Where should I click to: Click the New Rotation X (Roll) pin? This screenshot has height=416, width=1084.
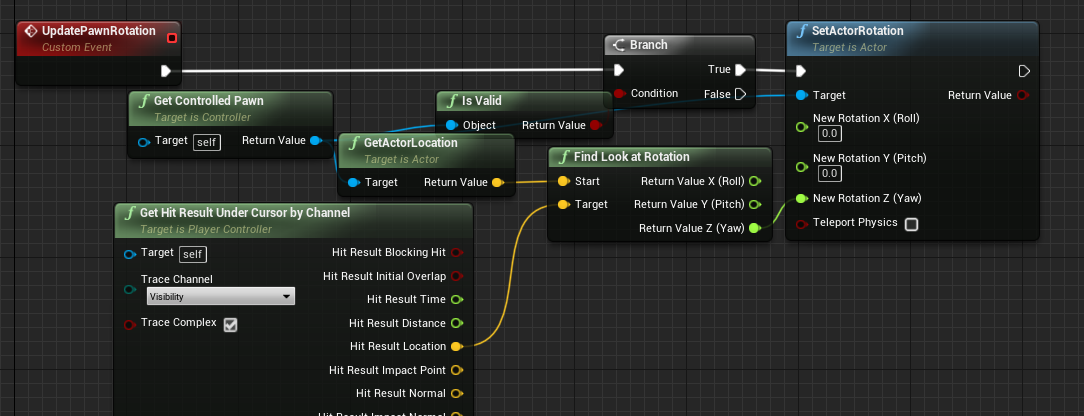coord(801,127)
